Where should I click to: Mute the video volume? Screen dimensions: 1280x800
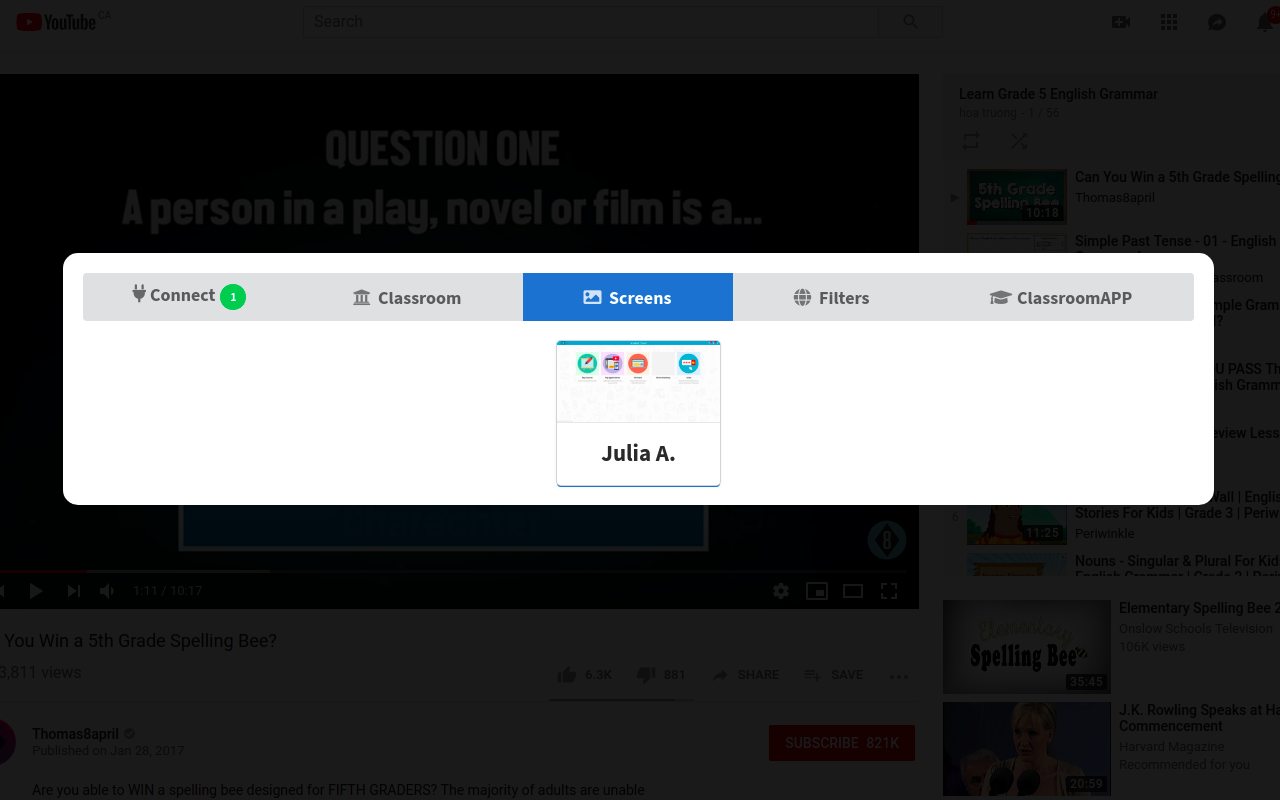click(x=107, y=591)
